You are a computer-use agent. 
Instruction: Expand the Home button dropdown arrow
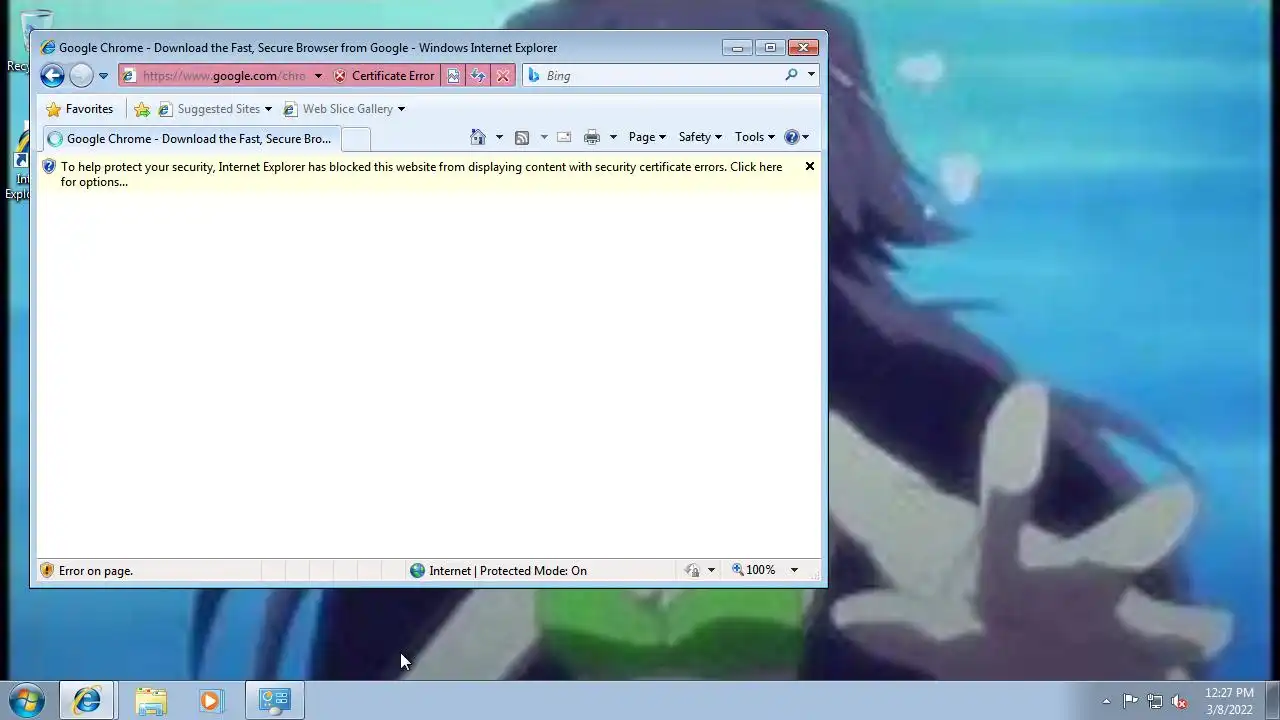pos(499,137)
